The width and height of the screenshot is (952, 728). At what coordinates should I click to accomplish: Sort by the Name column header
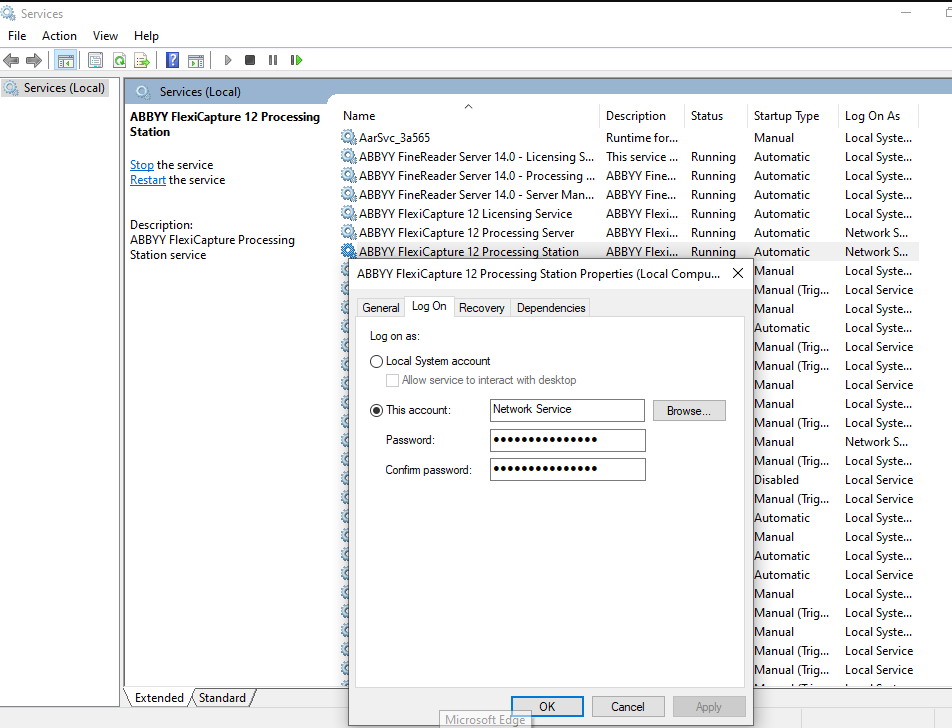[x=468, y=115]
